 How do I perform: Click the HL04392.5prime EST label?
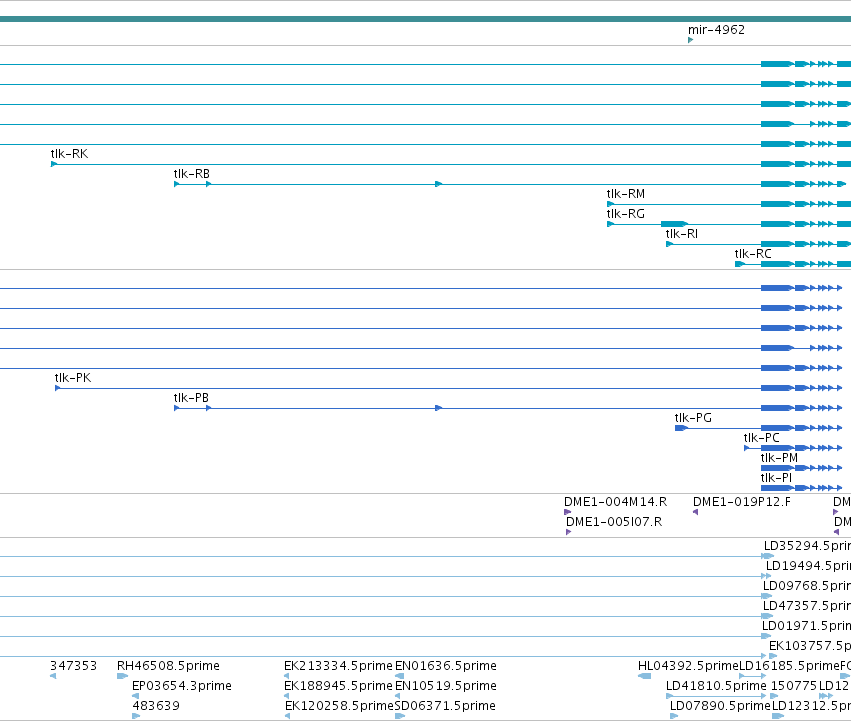(x=688, y=666)
